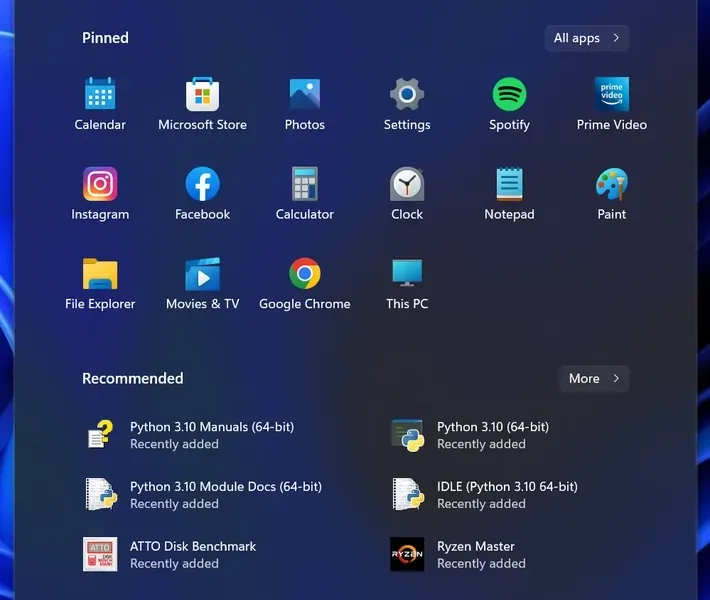Open the Calendar pinned app
Viewport: 710px width, 600px height.
100,94
